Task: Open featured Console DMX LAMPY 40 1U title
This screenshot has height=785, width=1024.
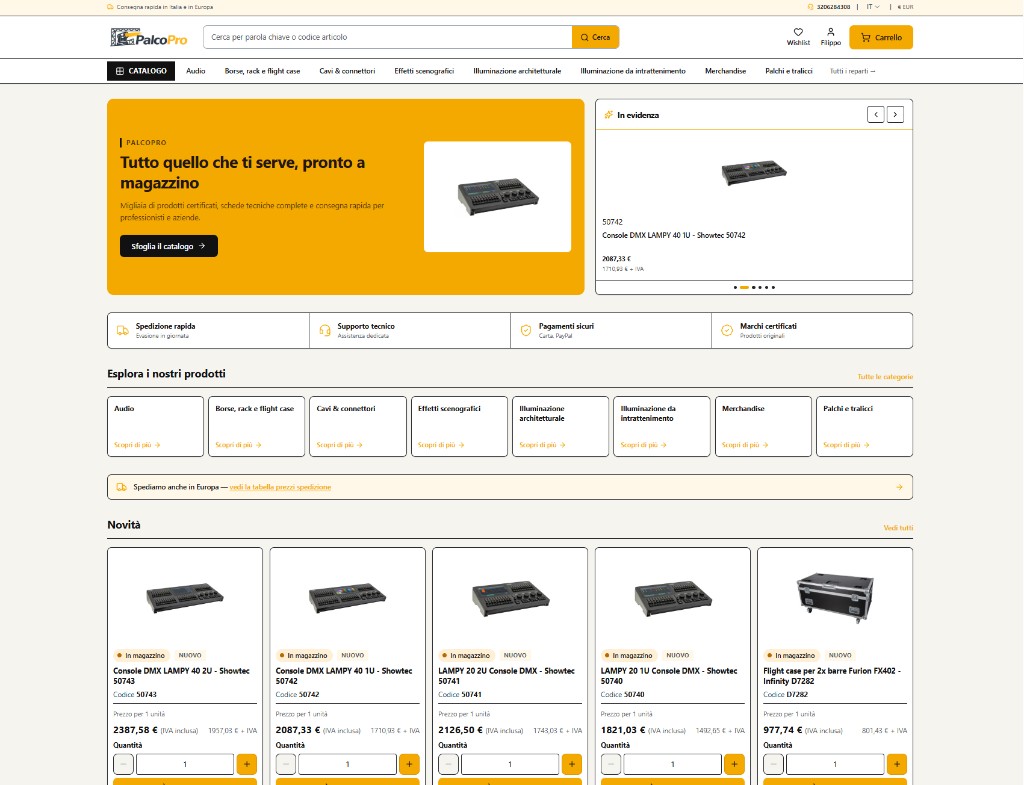Action: tap(674, 235)
